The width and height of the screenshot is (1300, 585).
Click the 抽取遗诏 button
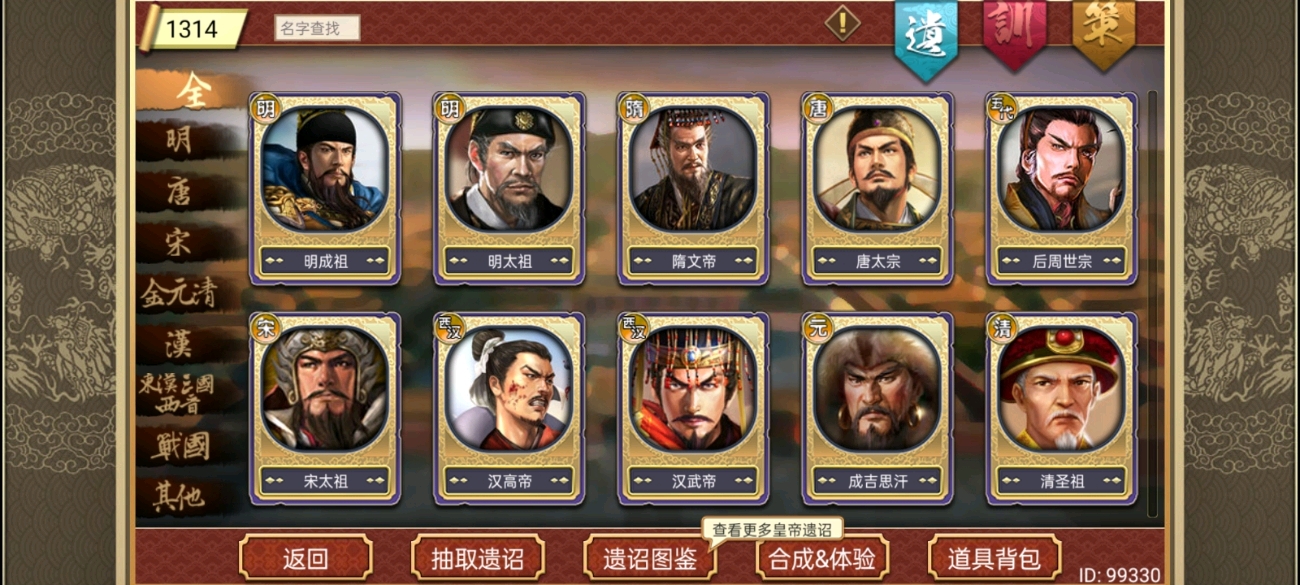point(477,559)
